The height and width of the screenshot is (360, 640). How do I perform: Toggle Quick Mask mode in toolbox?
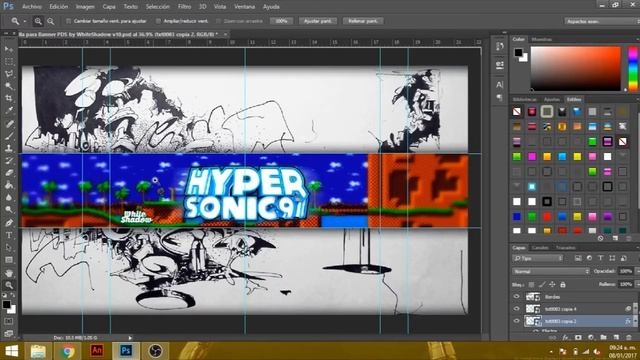[9, 322]
